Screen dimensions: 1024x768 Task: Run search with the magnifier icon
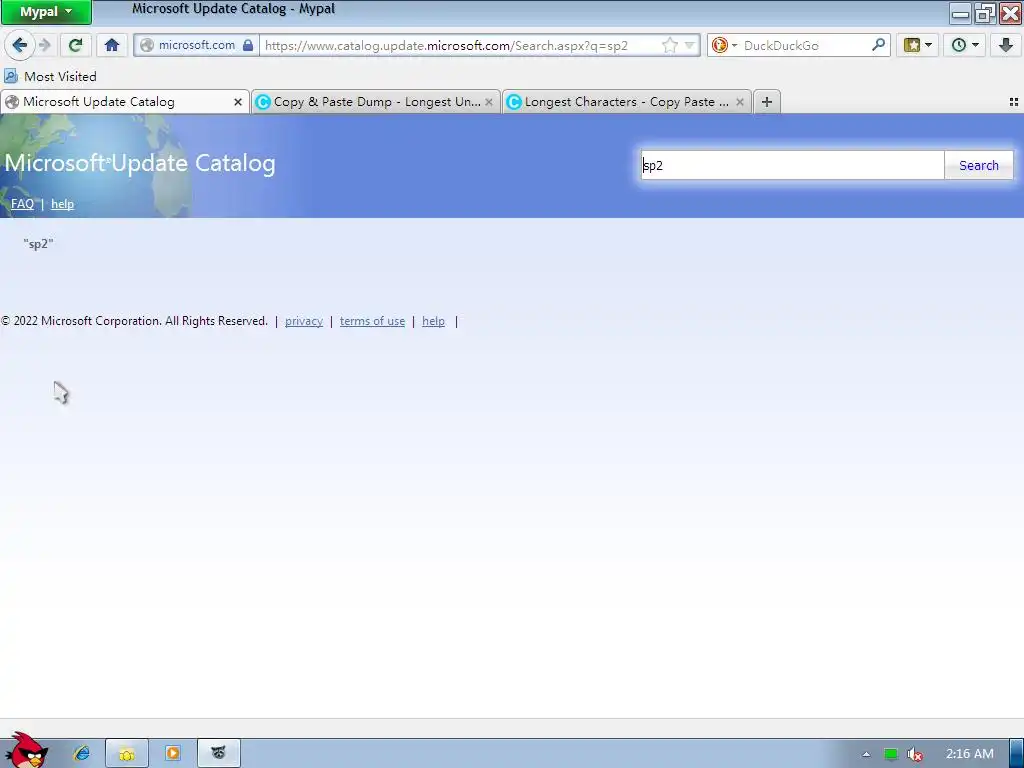pyautogui.click(x=878, y=45)
